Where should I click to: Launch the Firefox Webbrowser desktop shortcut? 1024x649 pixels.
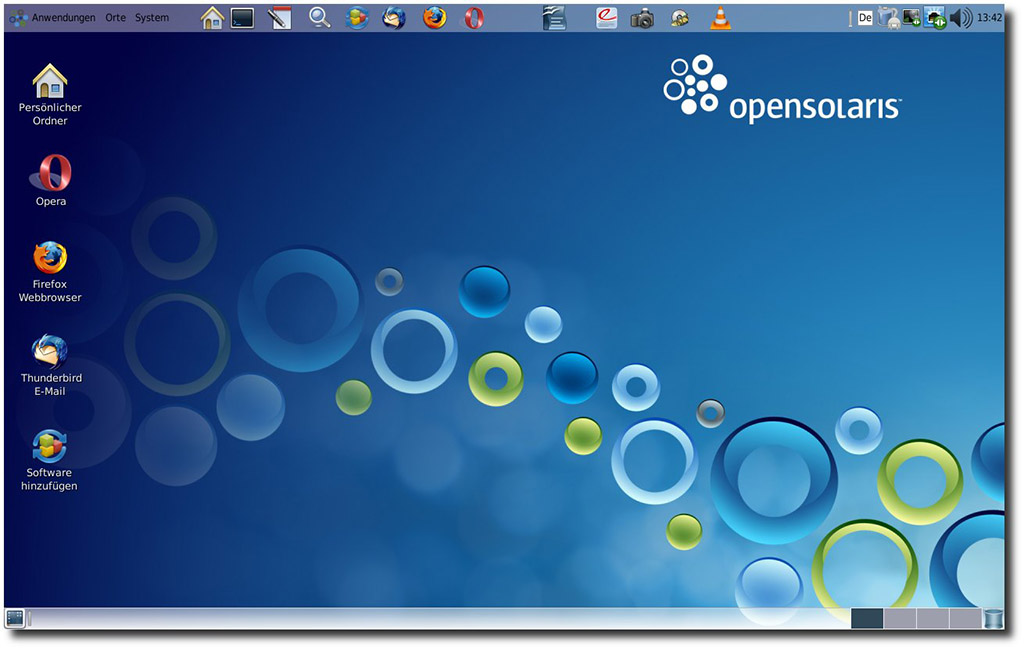49,260
